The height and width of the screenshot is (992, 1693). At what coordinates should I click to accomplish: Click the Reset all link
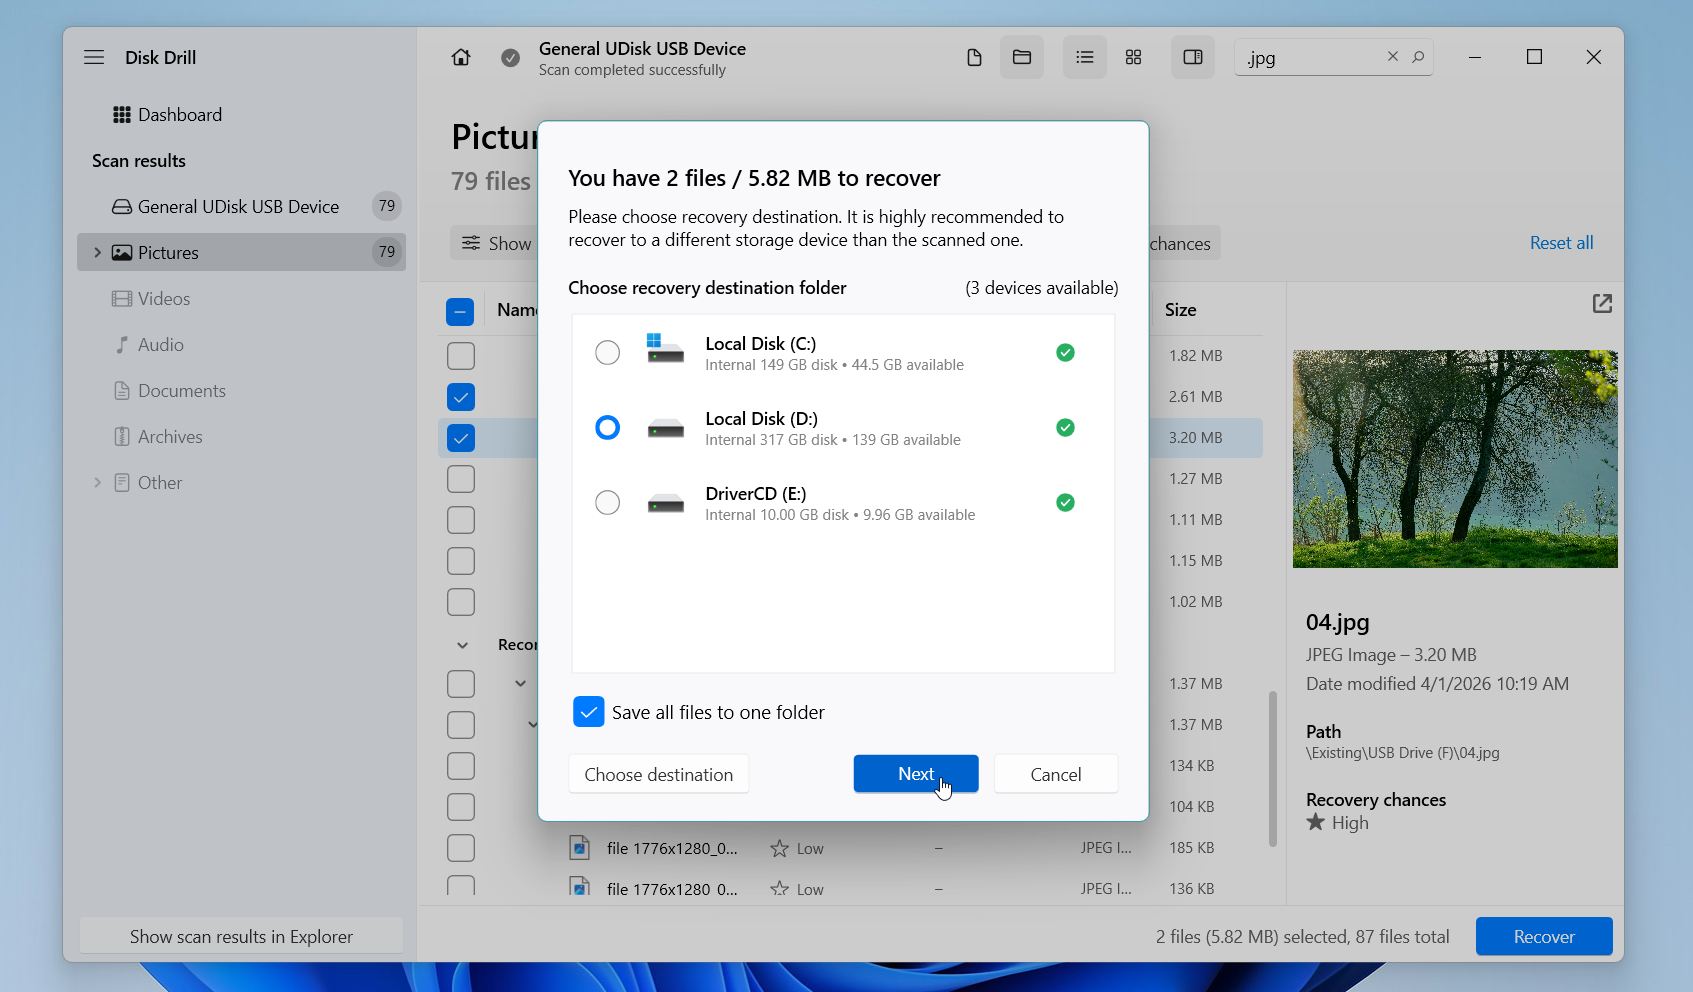coord(1560,242)
